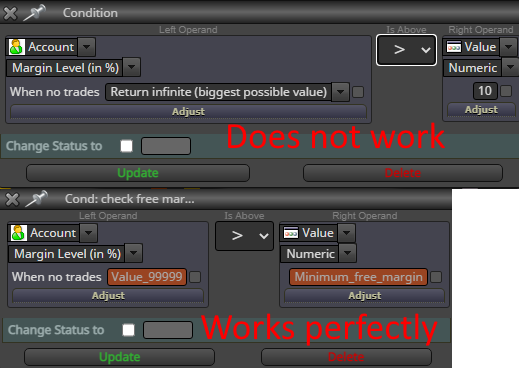This screenshot has height=368, width=519.
Task: Click Adjust under Right Operand in lower panel
Action: click(x=365, y=296)
